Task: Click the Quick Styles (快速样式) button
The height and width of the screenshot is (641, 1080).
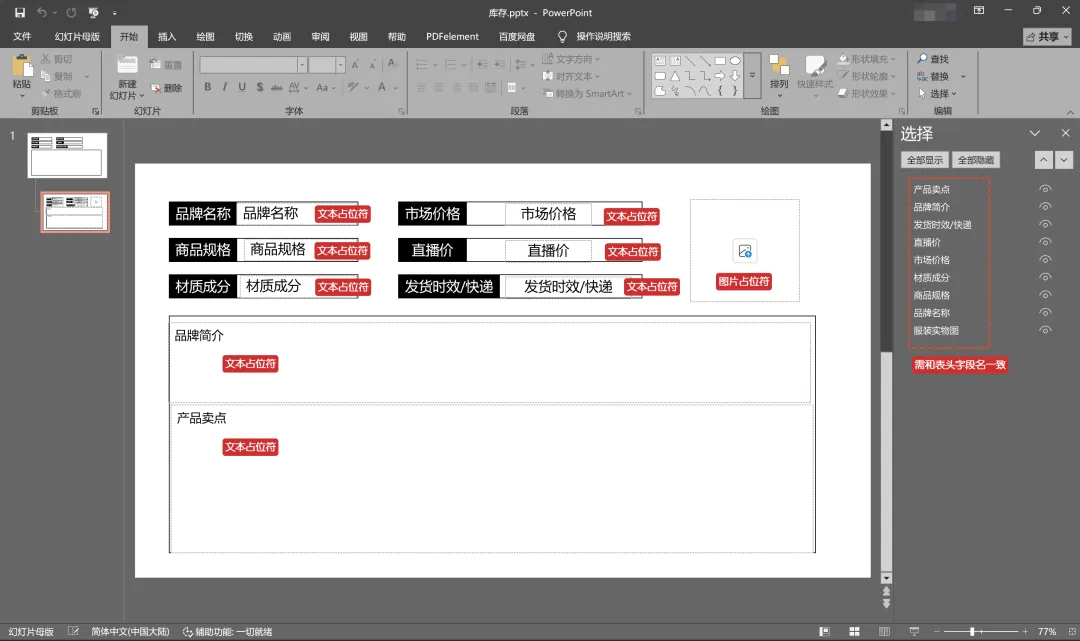Action: [x=815, y=72]
